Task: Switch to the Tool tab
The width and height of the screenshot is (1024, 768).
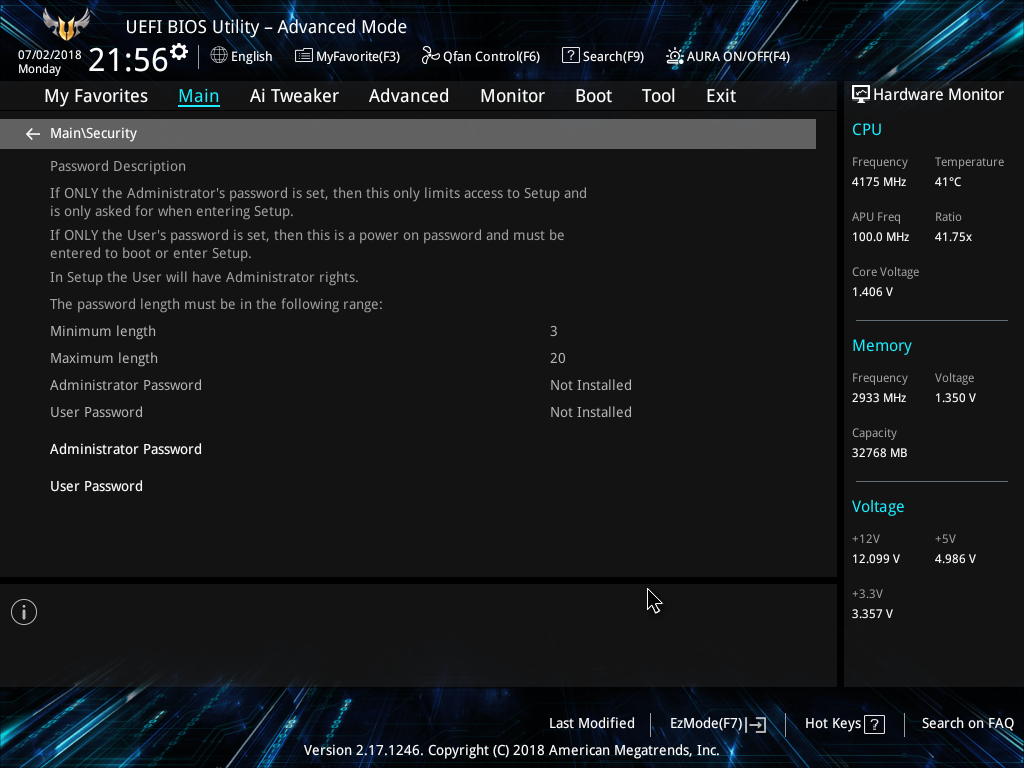Action: 658,96
